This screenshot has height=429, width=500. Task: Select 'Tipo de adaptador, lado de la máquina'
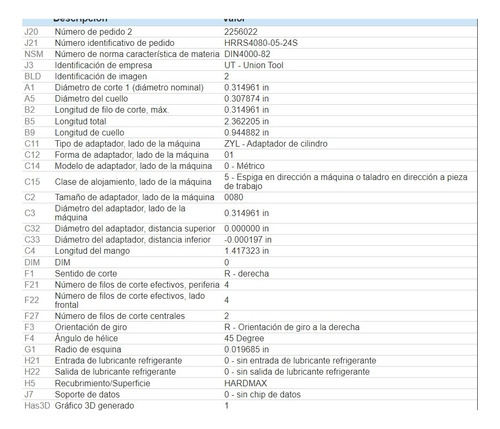(127, 144)
